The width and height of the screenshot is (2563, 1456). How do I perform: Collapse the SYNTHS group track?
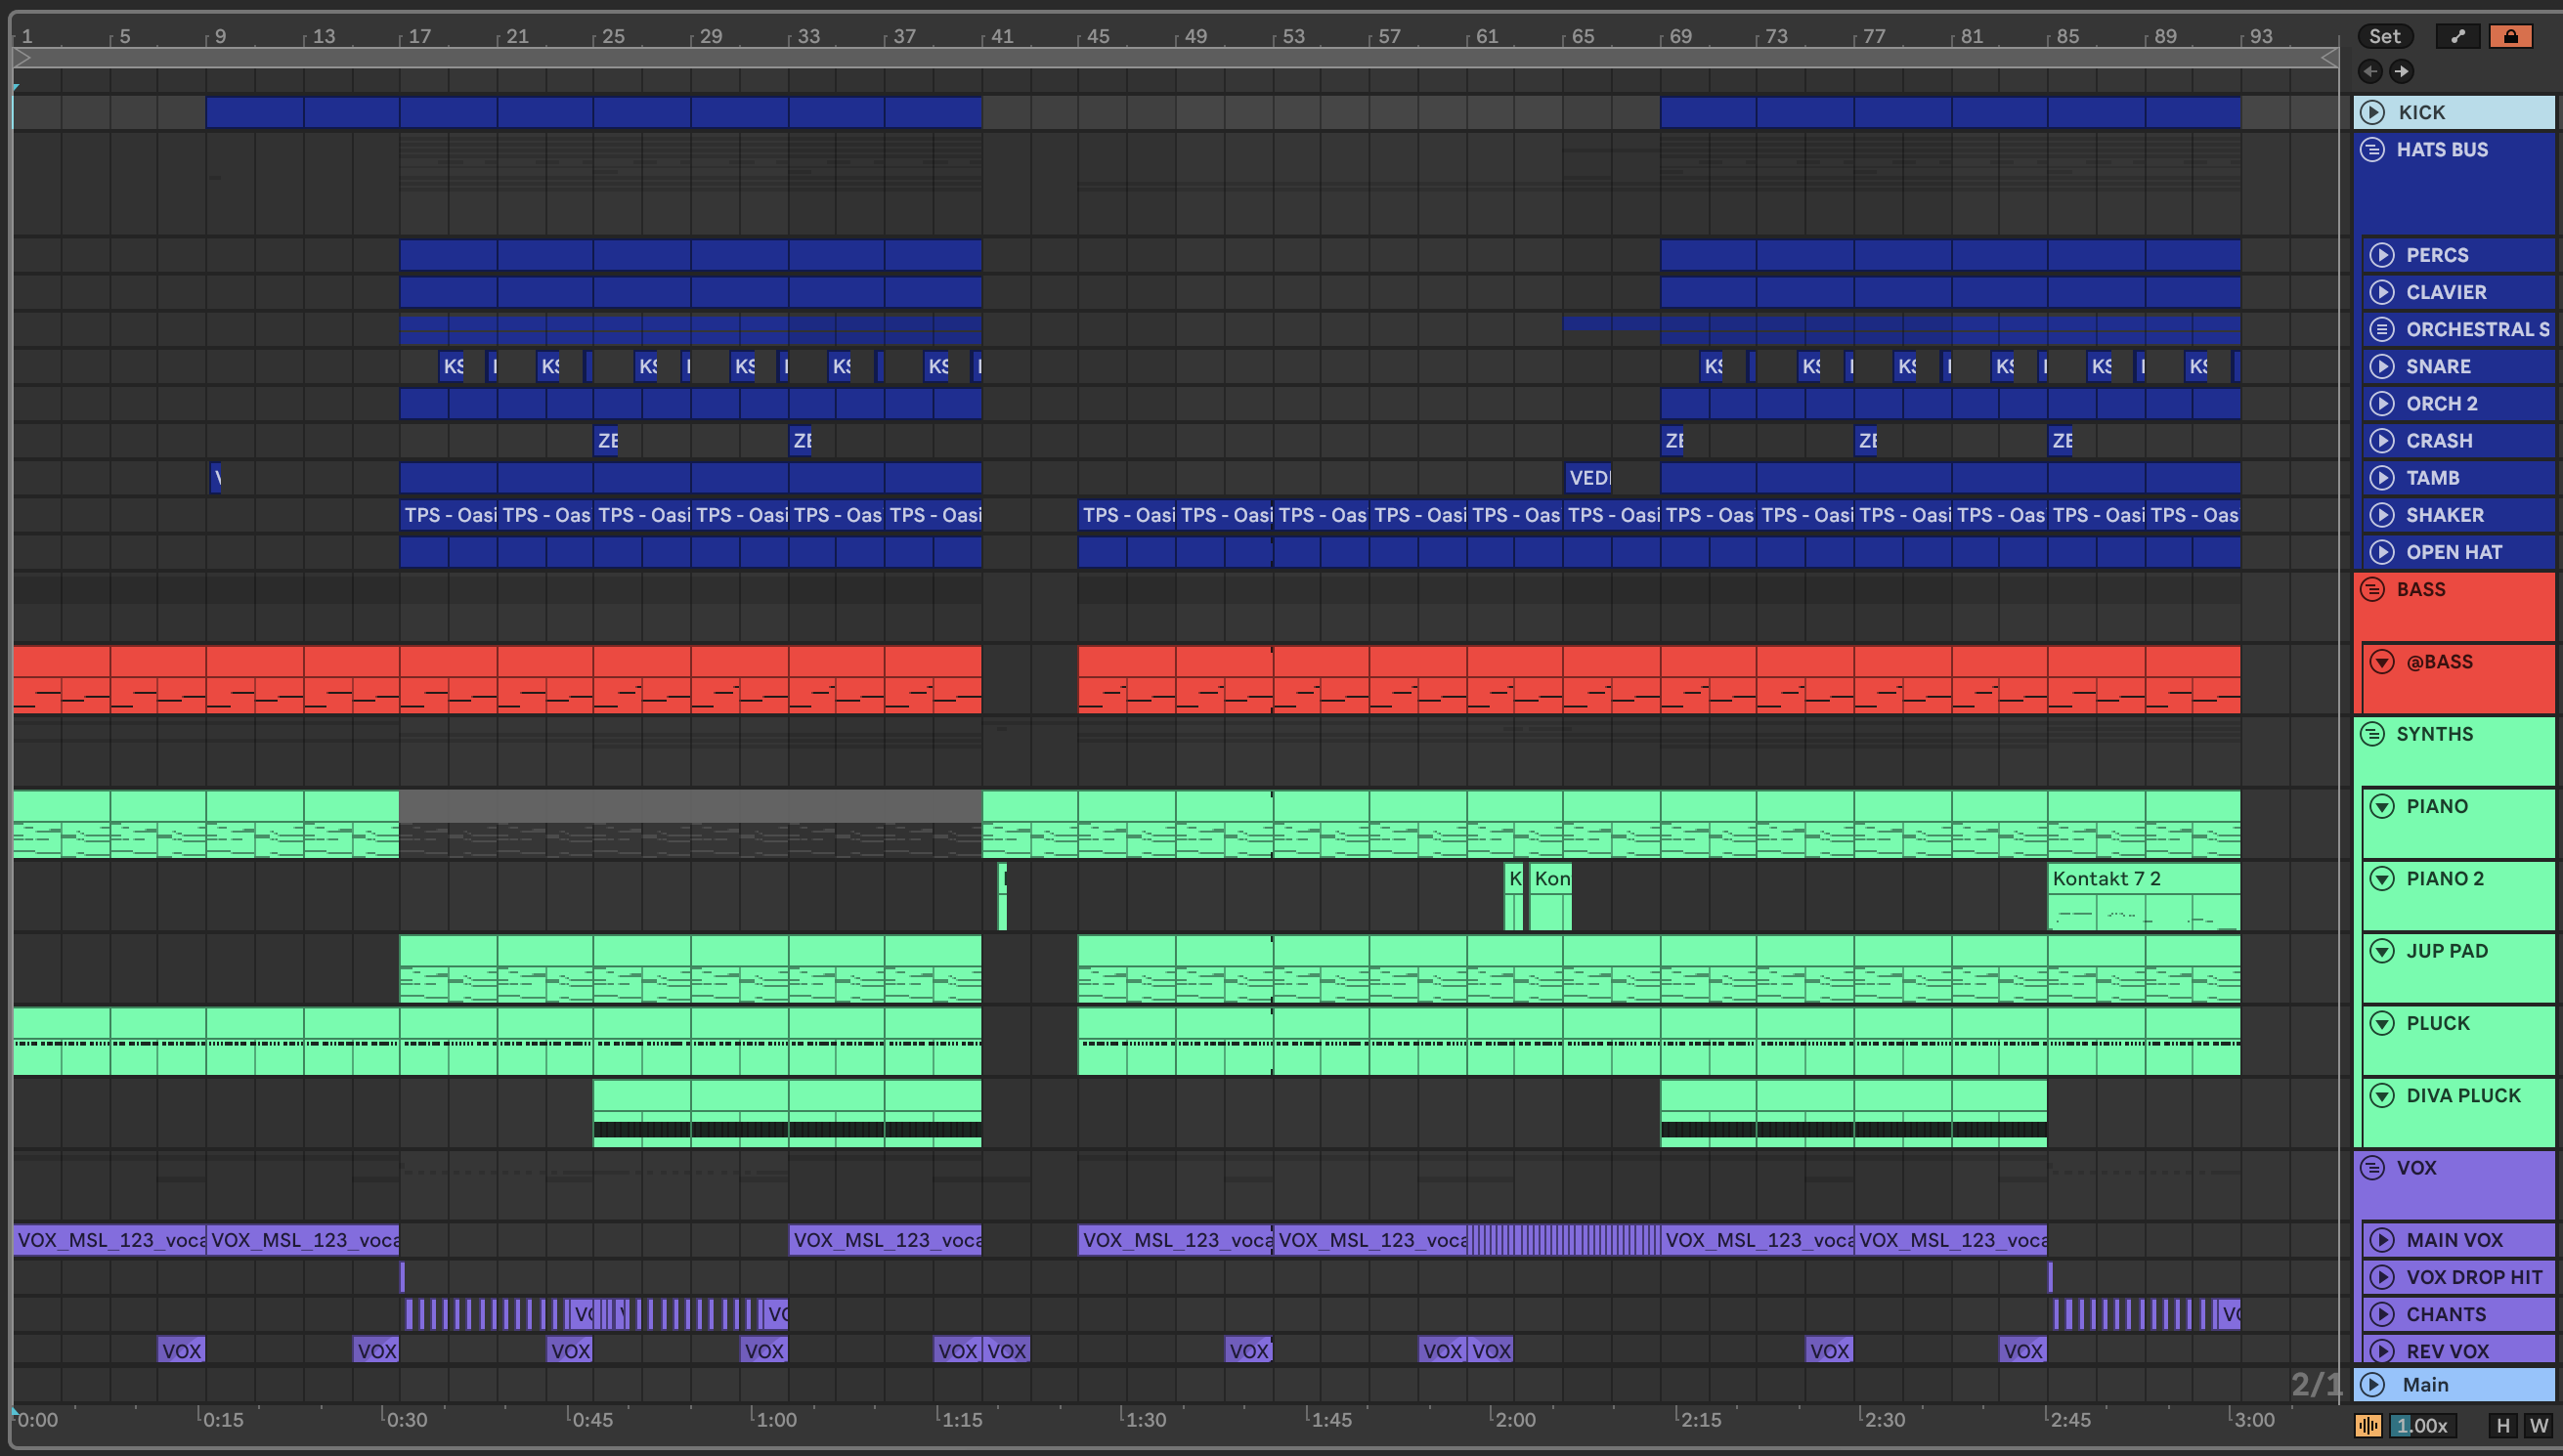pos(2372,734)
